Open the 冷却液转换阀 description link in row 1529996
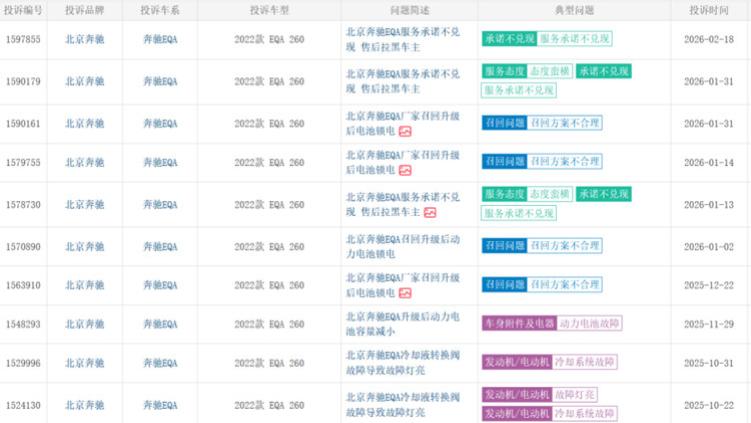The image size is (751, 423). pos(403,363)
